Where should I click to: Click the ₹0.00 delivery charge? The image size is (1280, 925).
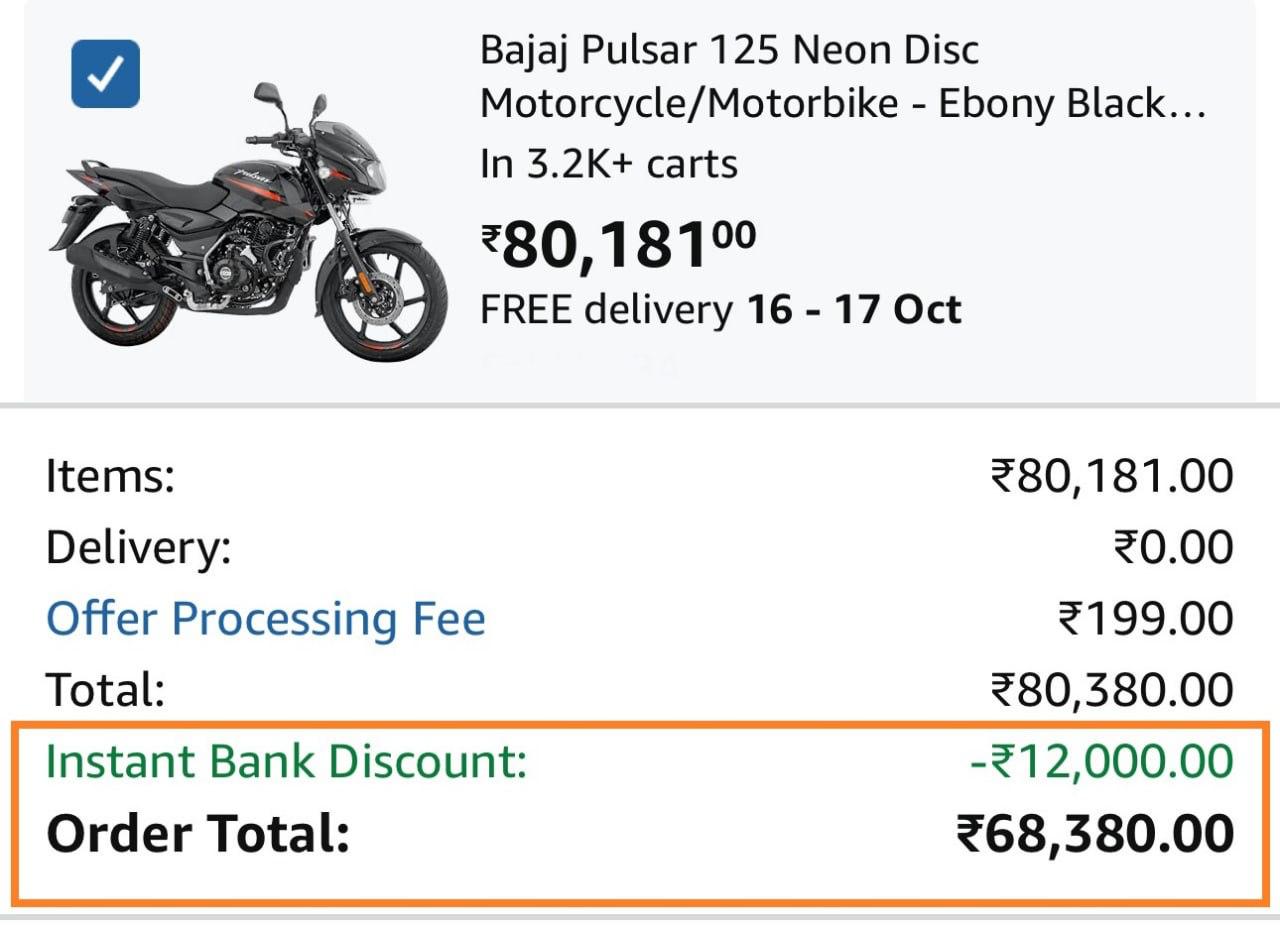[1172, 548]
